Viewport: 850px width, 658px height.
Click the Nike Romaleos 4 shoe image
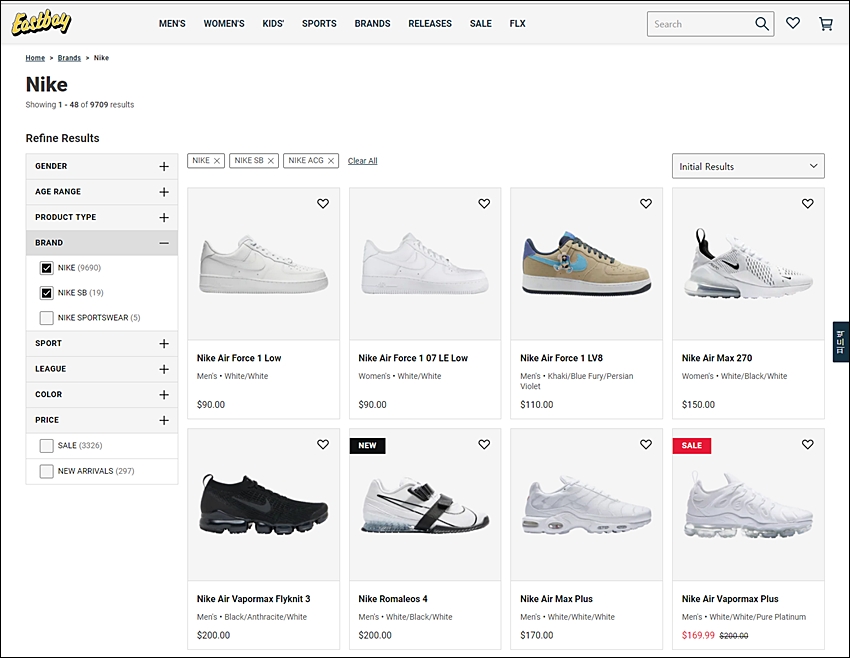(x=425, y=505)
